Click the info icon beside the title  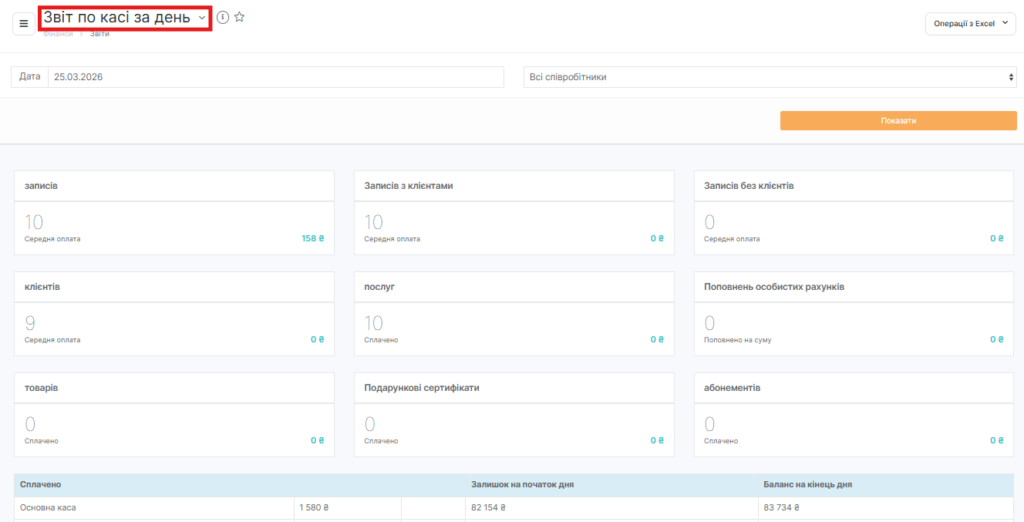[222, 17]
